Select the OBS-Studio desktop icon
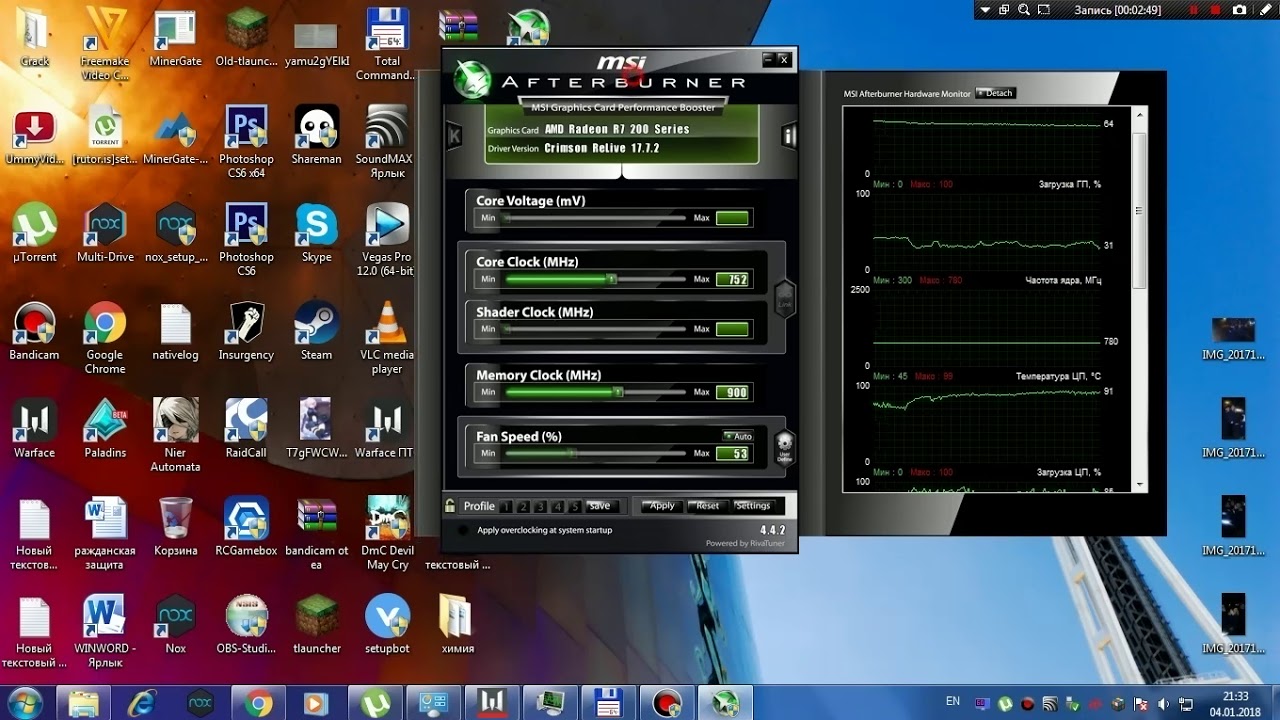Screen dimensions: 1280x720 click(x=246, y=626)
